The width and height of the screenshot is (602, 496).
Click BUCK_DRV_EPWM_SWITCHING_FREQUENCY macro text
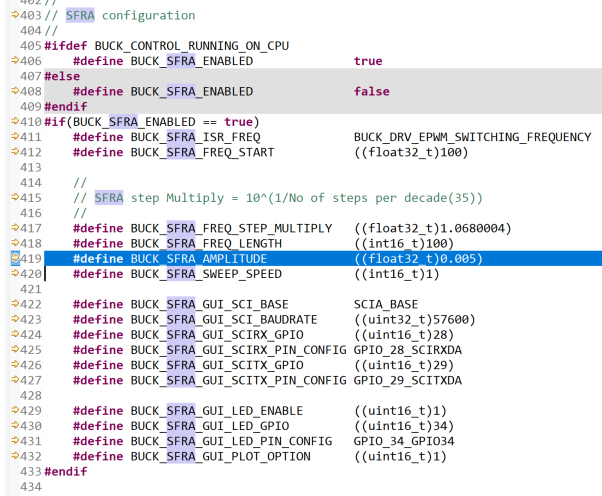pos(472,137)
